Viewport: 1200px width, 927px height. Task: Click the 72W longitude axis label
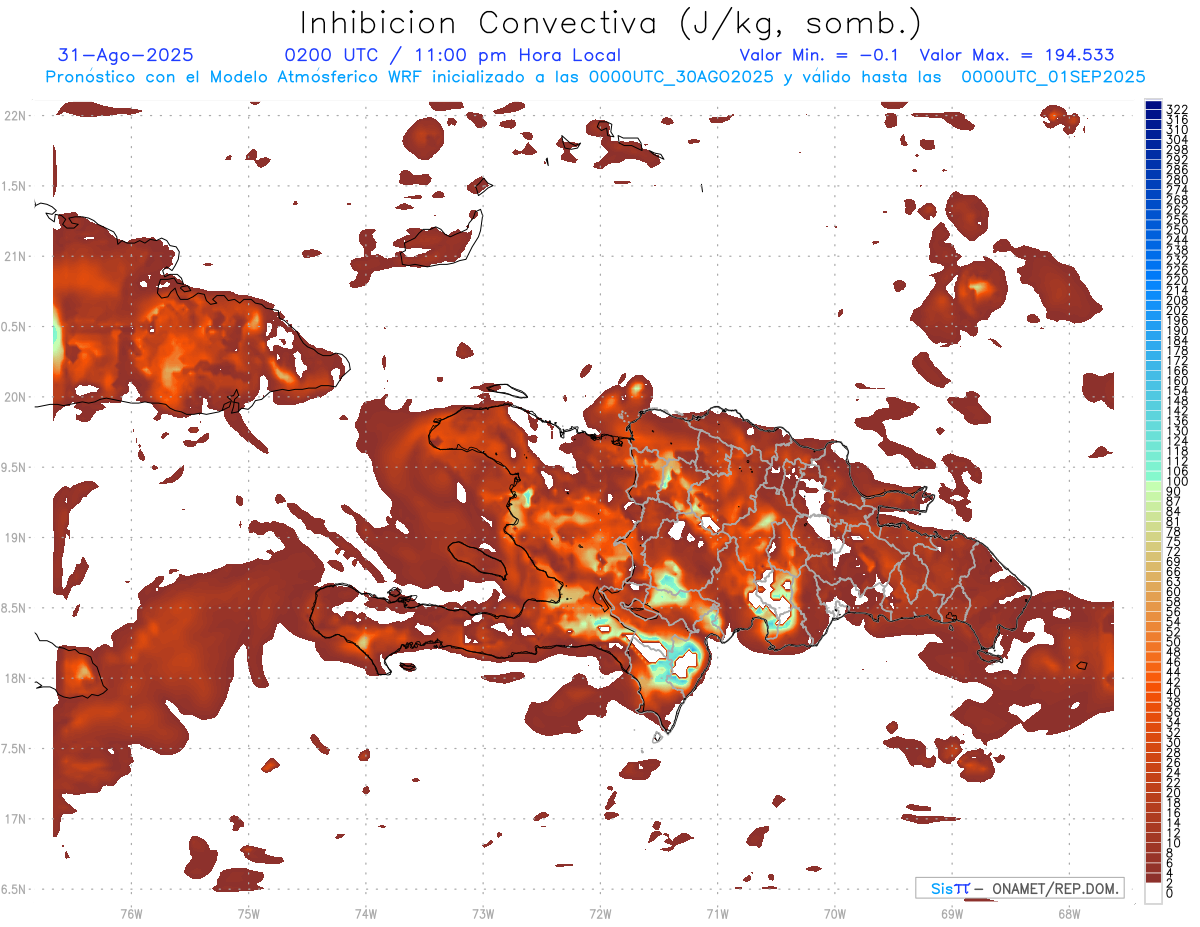(600, 913)
